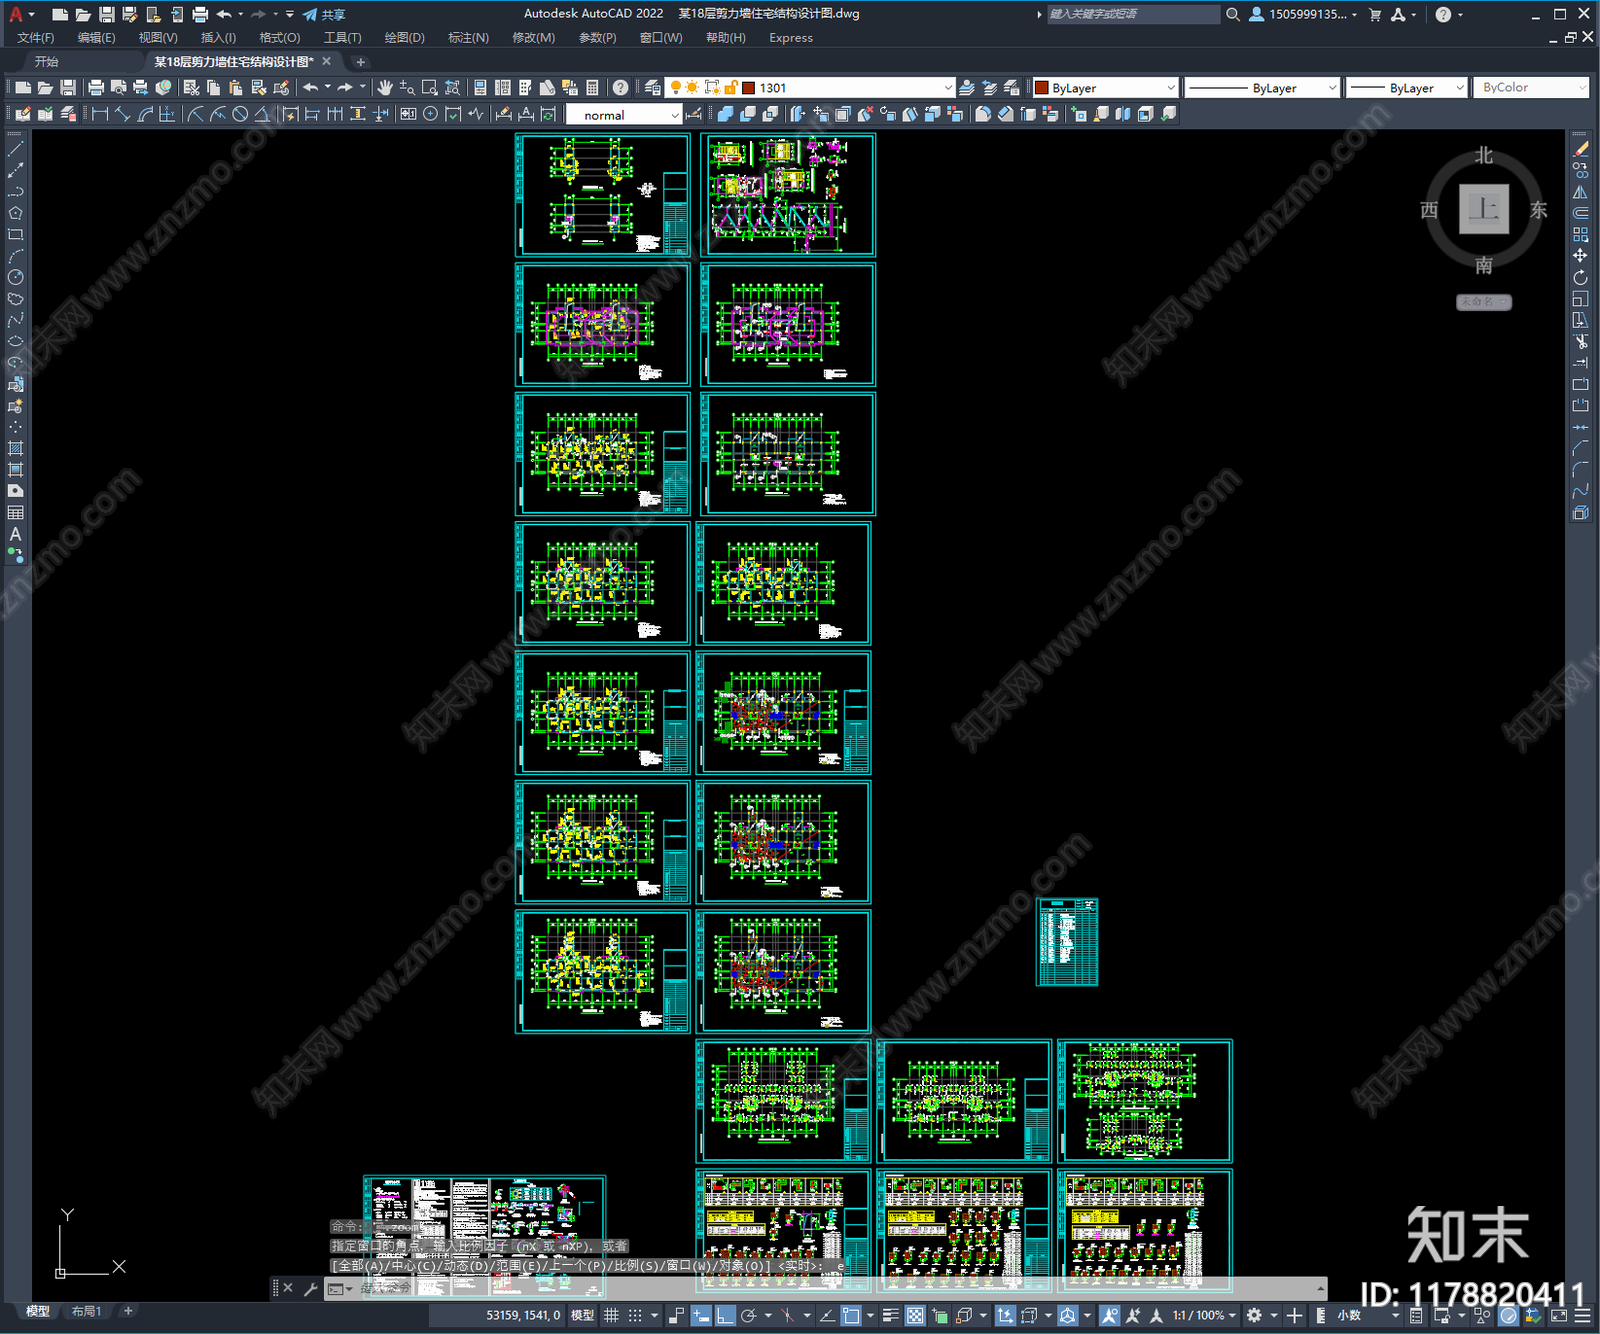This screenshot has width=1600, height=1334.
Task: Toggle the drawing grid display
Action: (x=611, y=1315)
